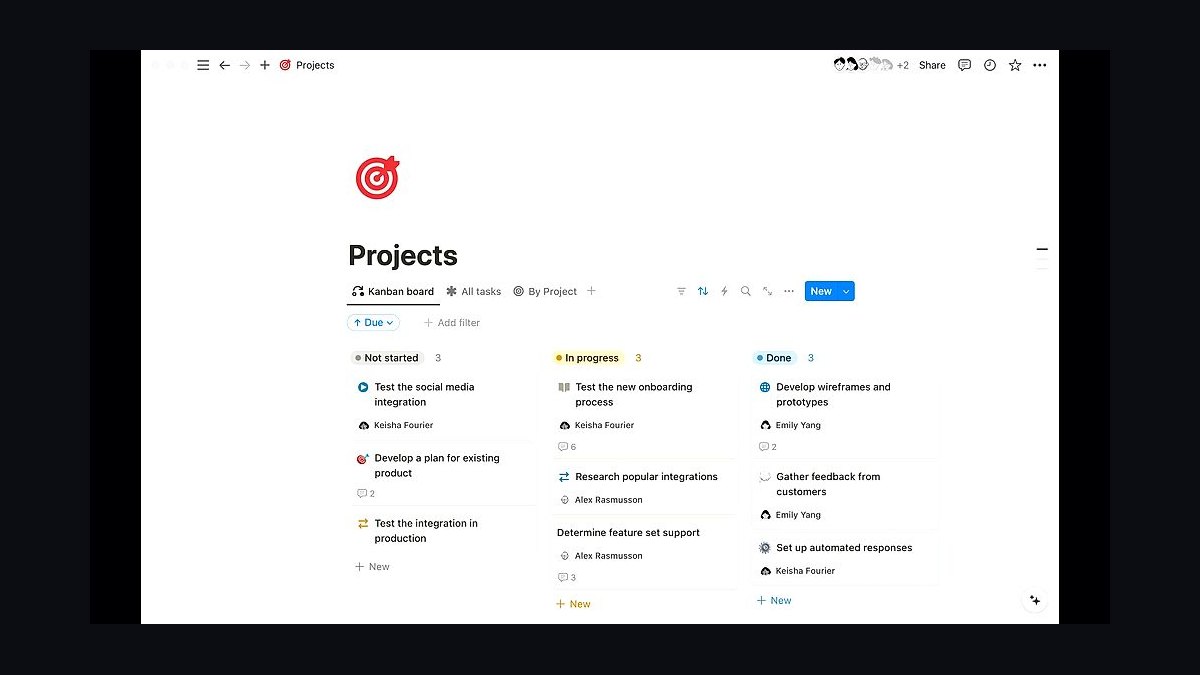Open the filter icon in database toolbar

pyautogui.click(x=681, y=291)
